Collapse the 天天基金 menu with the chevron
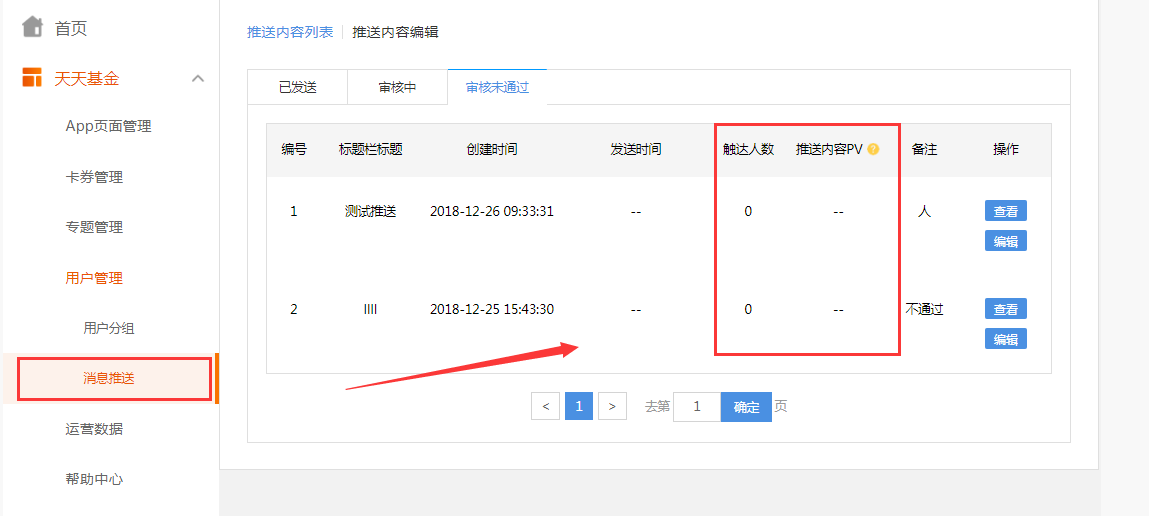1149x516 pixels. [x=198, y=78]
